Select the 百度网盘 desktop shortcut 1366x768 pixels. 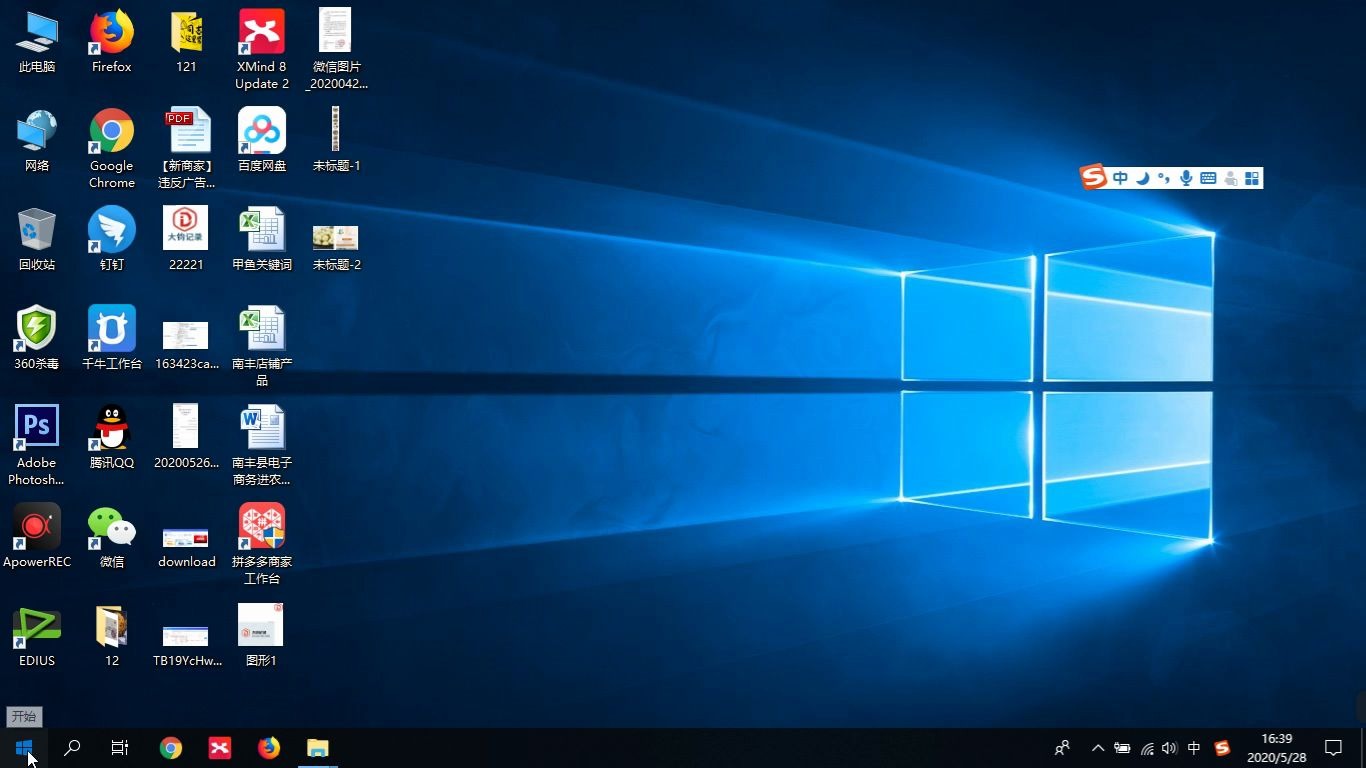(x=262, y=141)
